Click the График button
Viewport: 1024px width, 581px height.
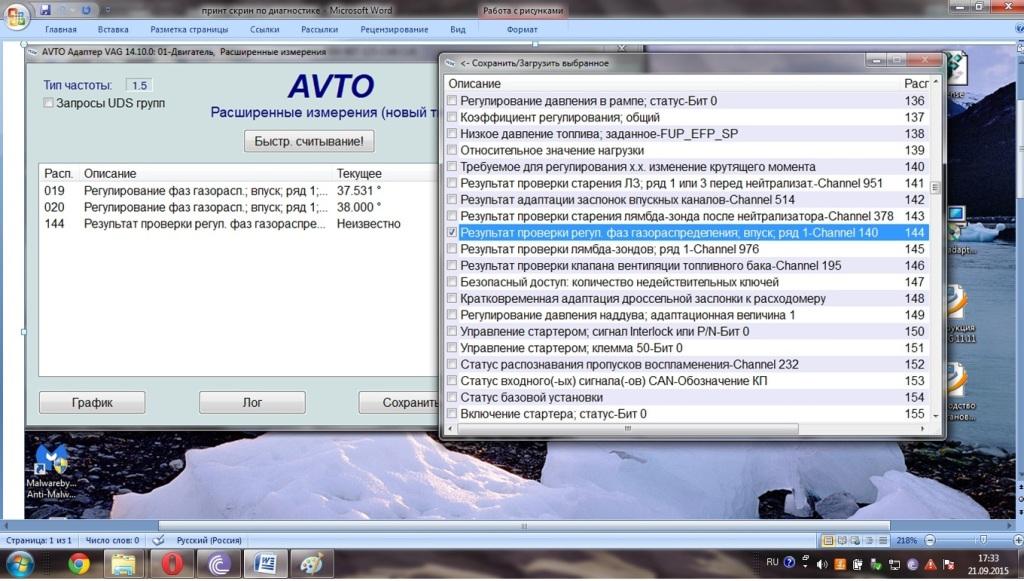tap(92, 402)
